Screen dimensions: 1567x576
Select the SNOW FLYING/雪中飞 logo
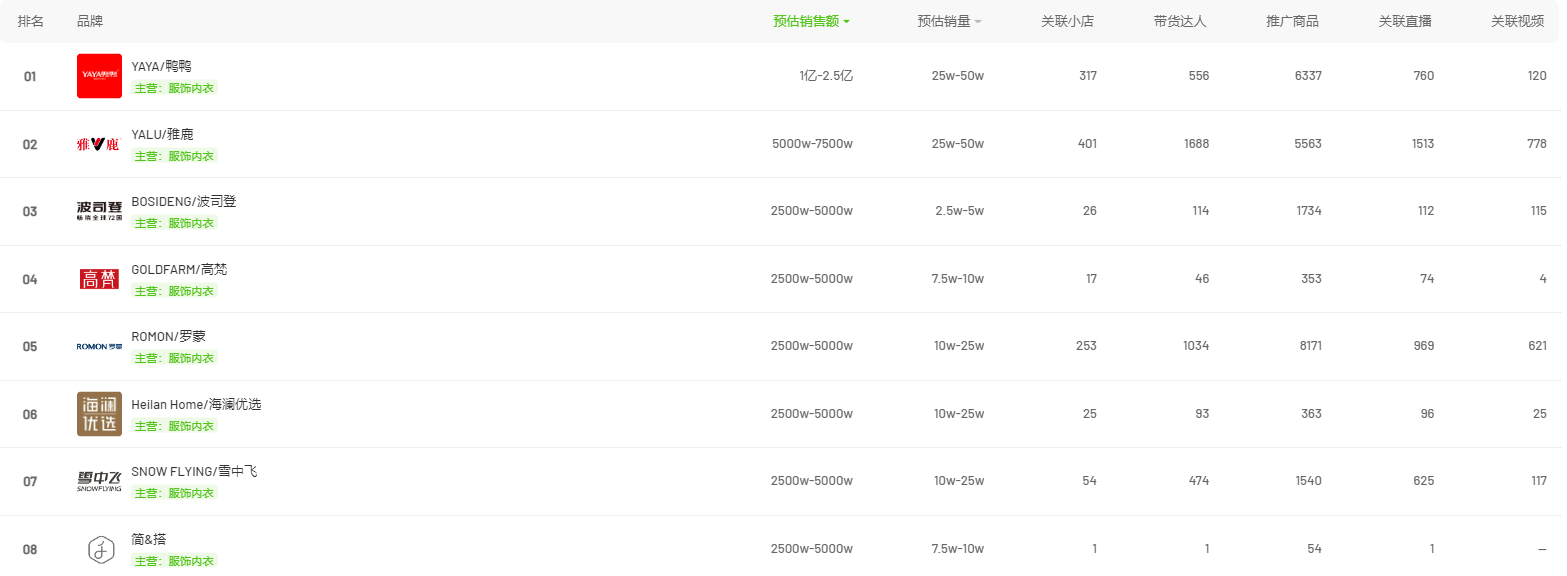click(99, 481)
